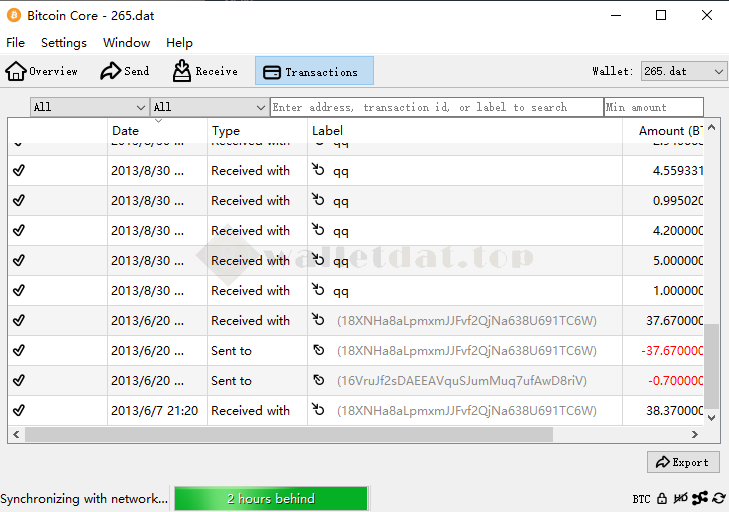
Task: Click the network connections icon
Action: click(700, 498)
